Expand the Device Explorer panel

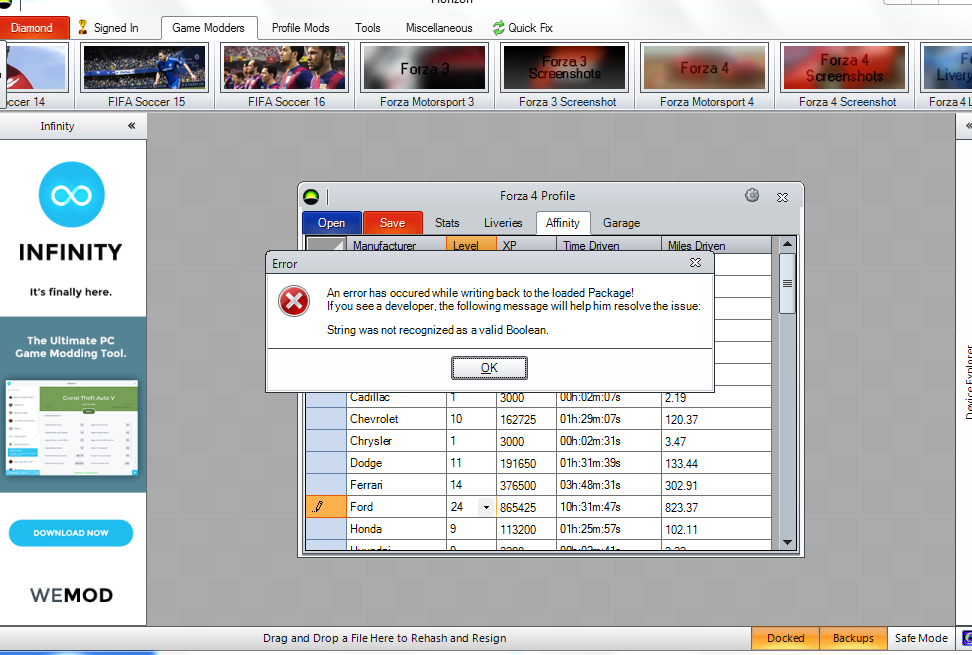click(968, 126)
